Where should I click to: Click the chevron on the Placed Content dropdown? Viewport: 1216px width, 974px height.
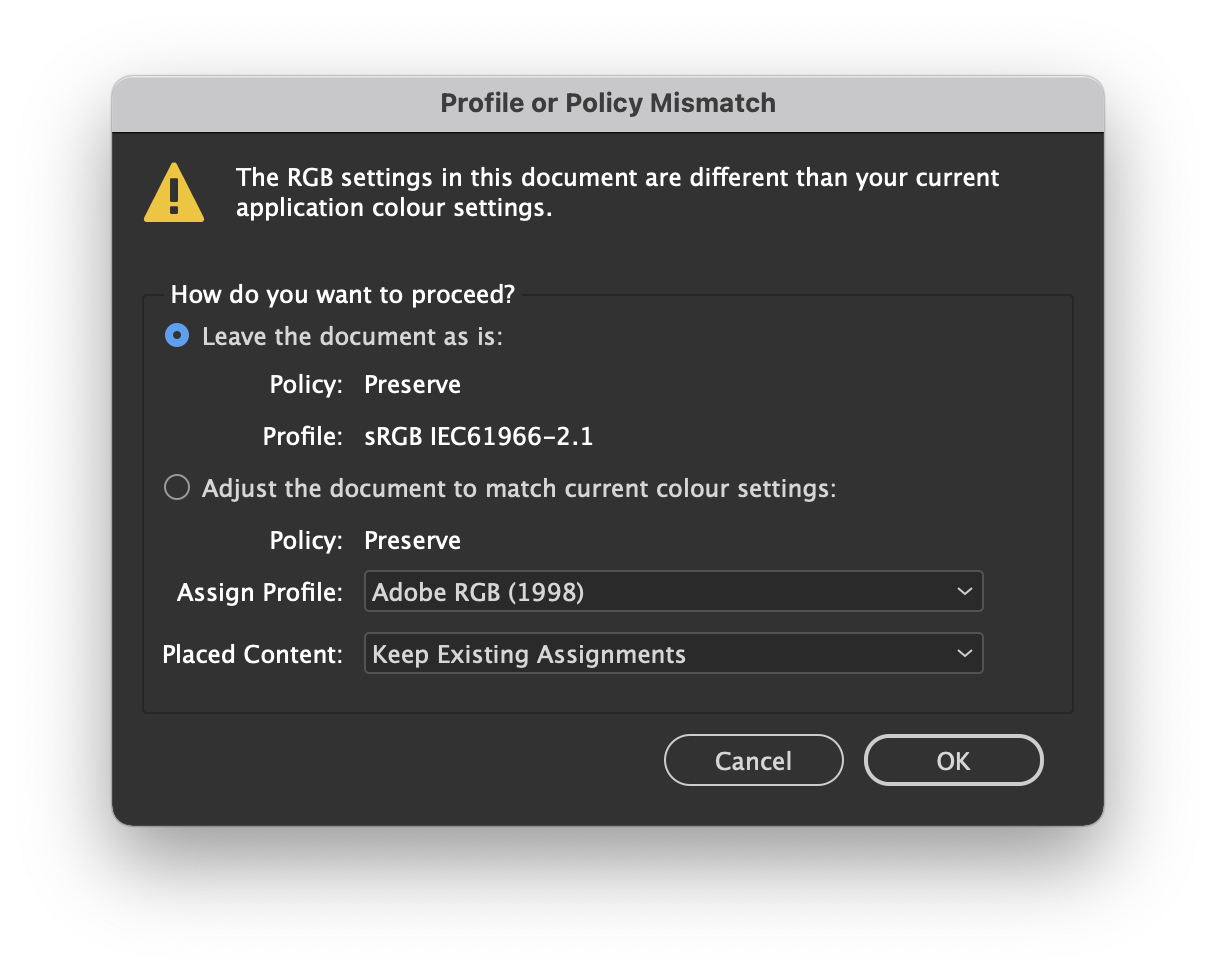pyautogui.click(x=964, y=653)
